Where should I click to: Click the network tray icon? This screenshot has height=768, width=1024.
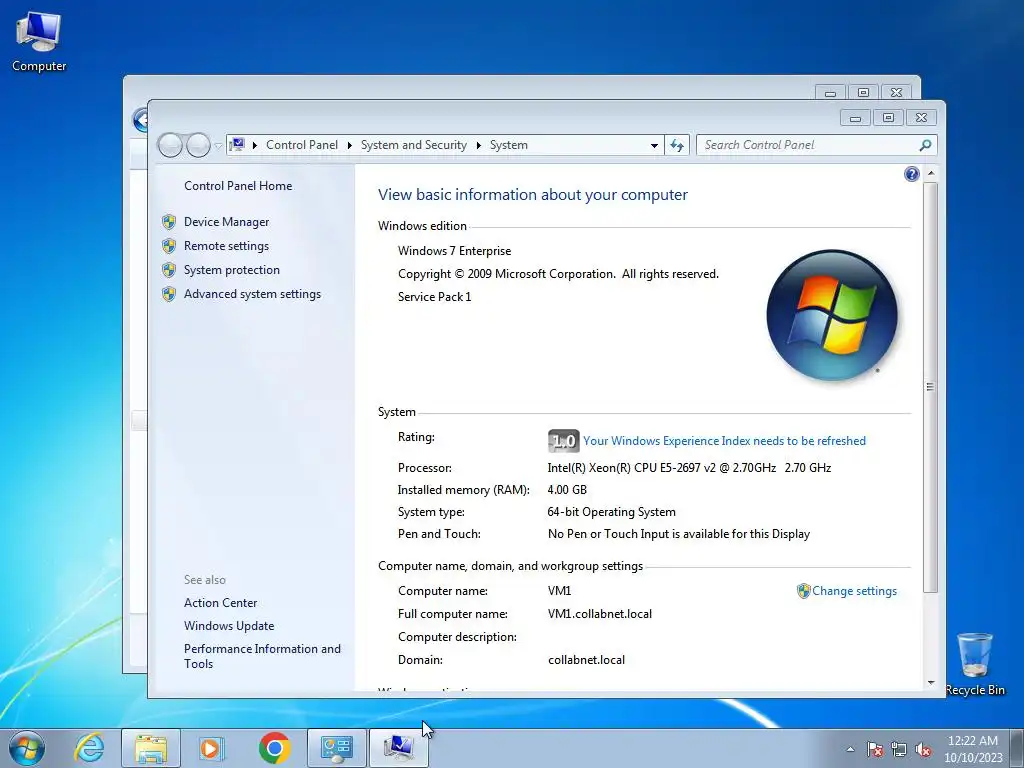(899, 750)
